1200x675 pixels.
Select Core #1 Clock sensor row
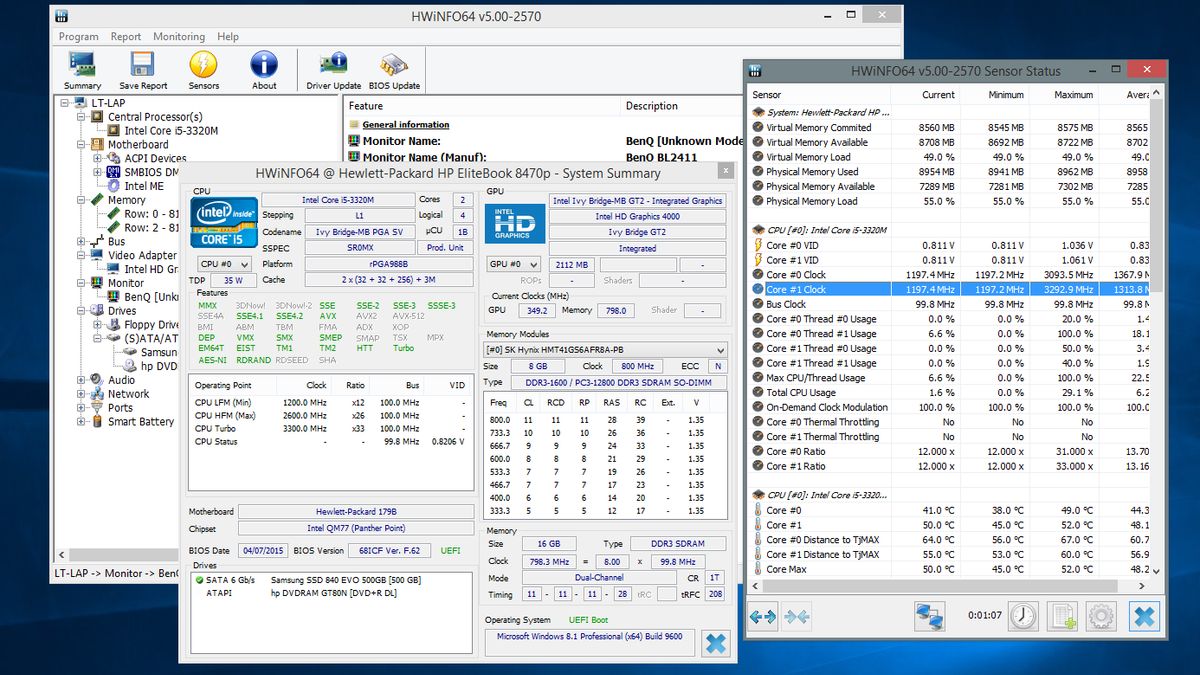[948, 289]
